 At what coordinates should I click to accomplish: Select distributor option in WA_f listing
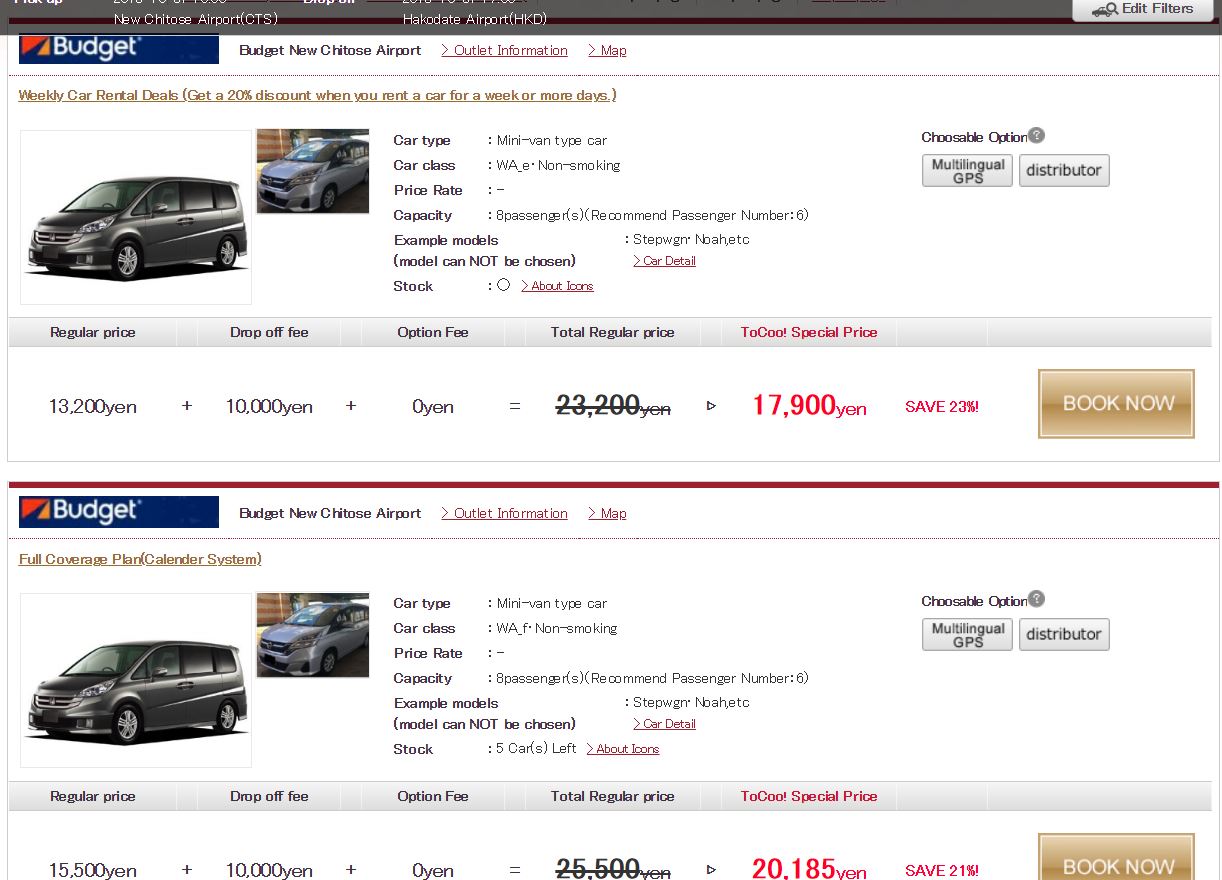[1064, 634]
